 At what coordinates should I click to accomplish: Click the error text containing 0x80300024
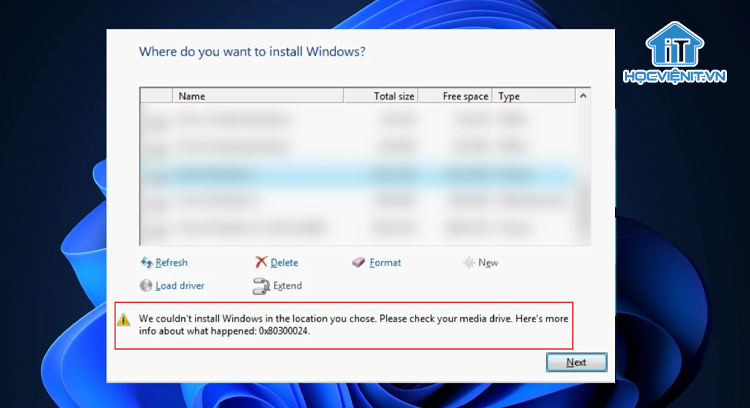353,325
